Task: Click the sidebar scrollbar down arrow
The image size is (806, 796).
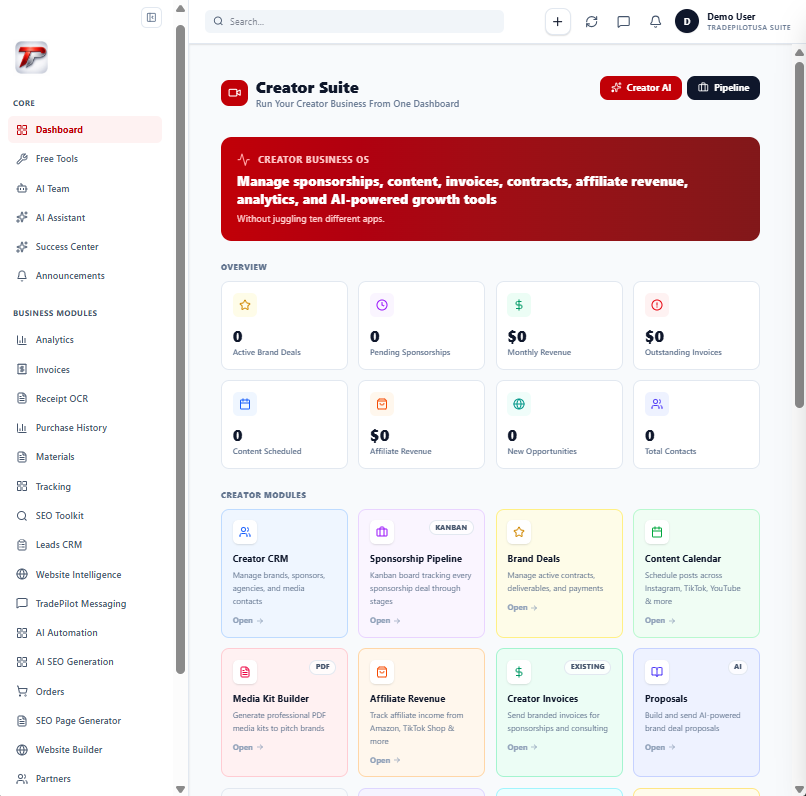Action: click(x=180, y=789)
